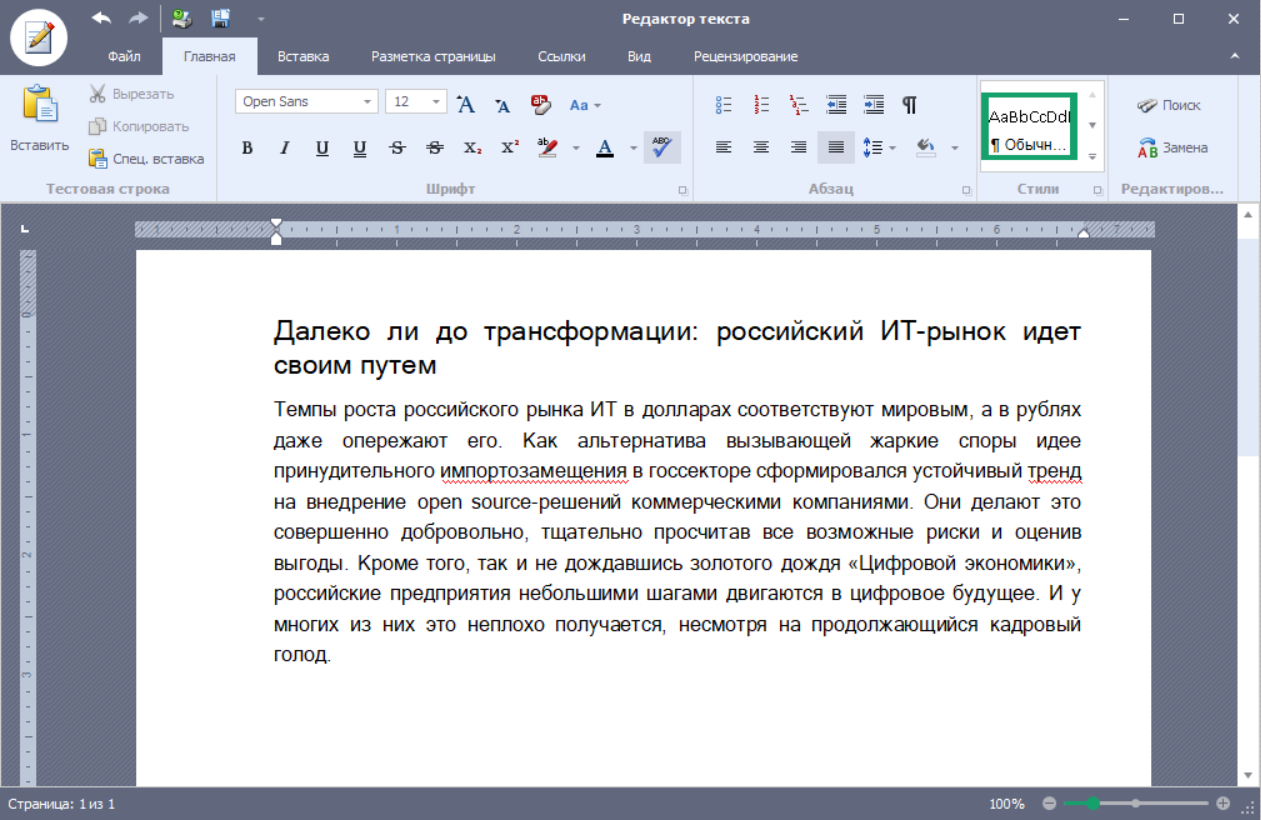1261x820 pixels.
Task: Apply numbered list formatting
Action: point(761,105)
